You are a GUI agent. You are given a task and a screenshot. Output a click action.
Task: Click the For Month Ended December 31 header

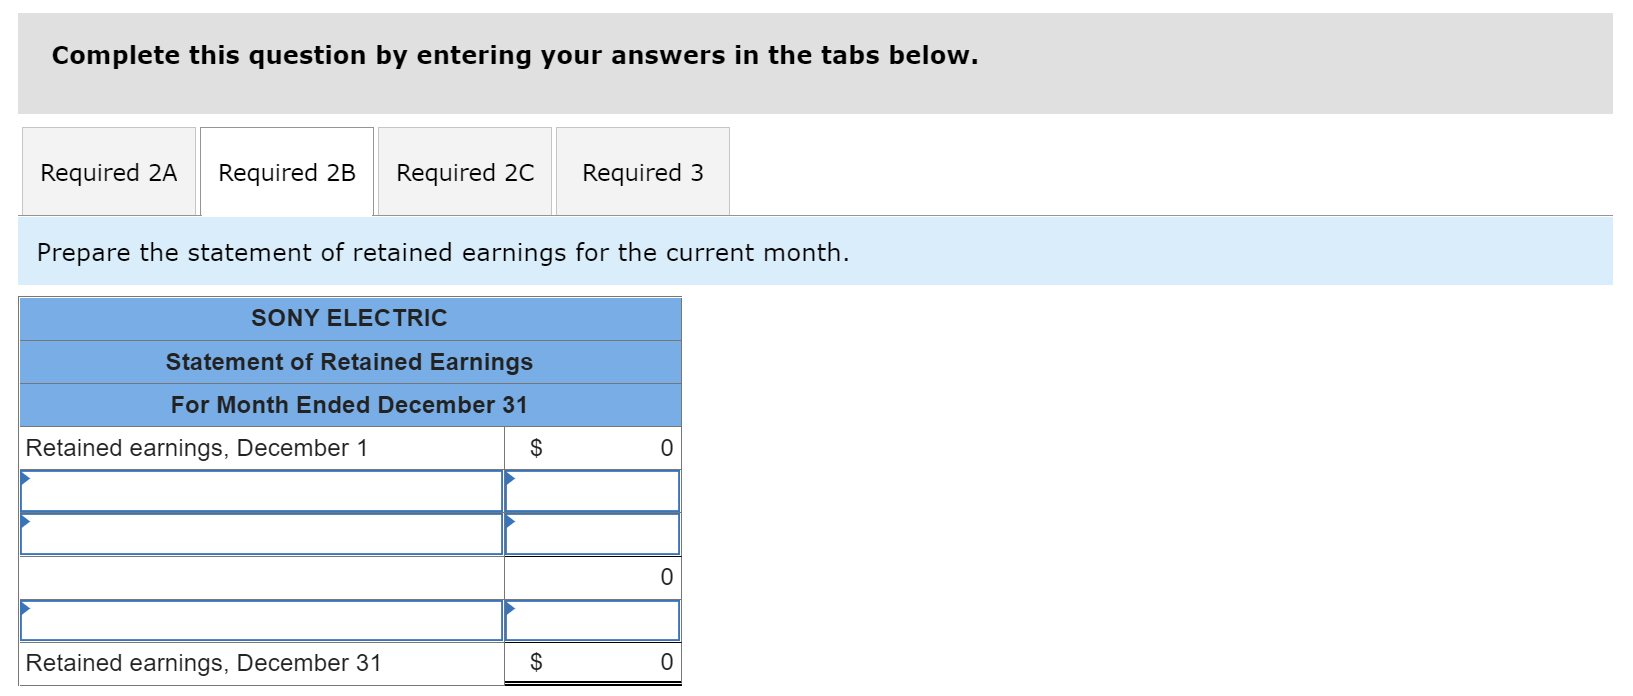[x=349, y=404]
